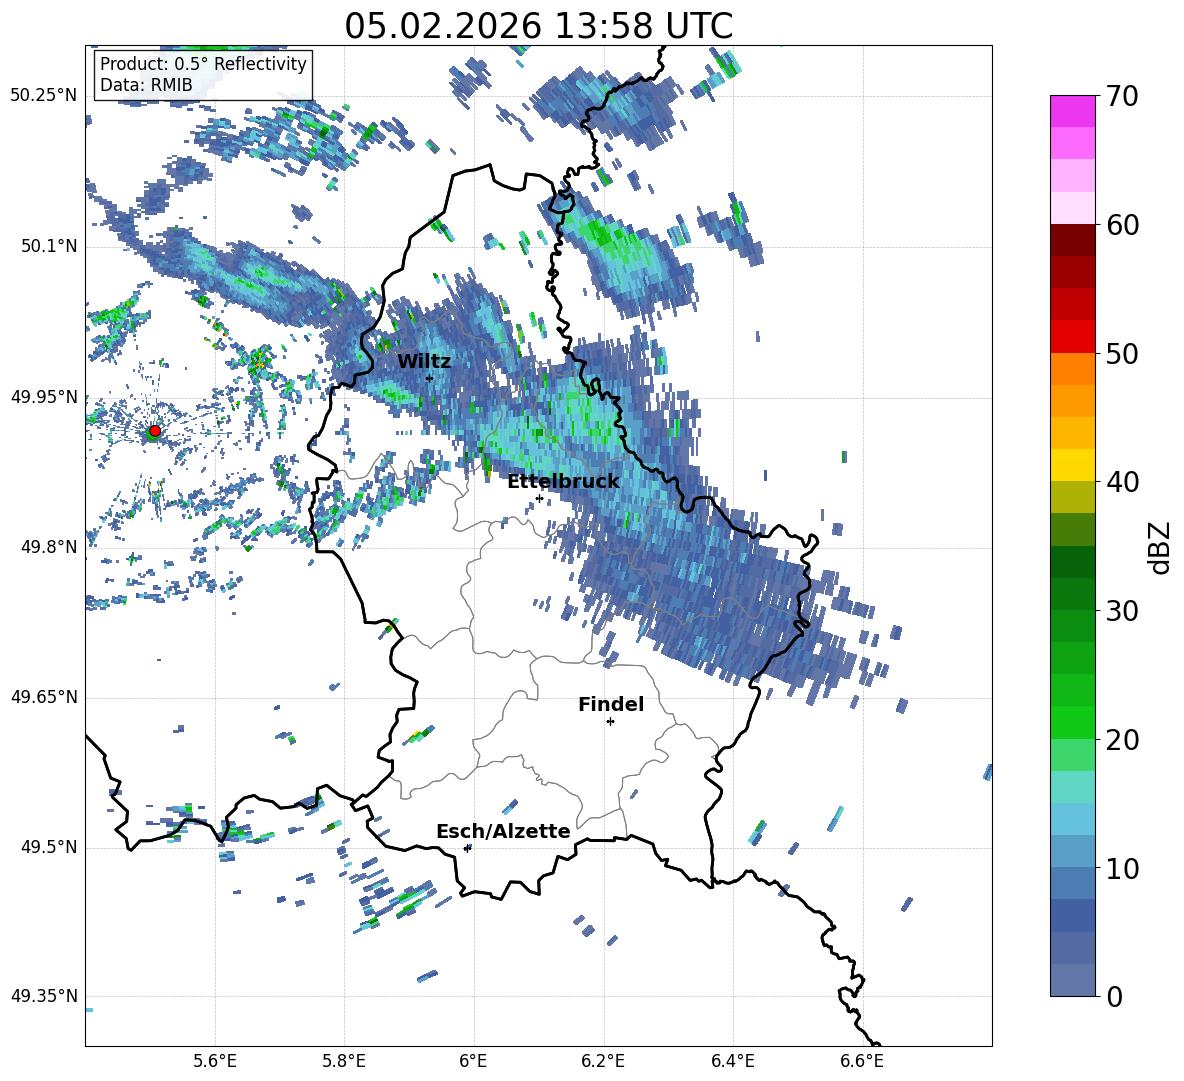Click the dark red band below 60 dBZ
Image resolution: width=1184 pixels, height=1081 pixels.
[1072, 240]
